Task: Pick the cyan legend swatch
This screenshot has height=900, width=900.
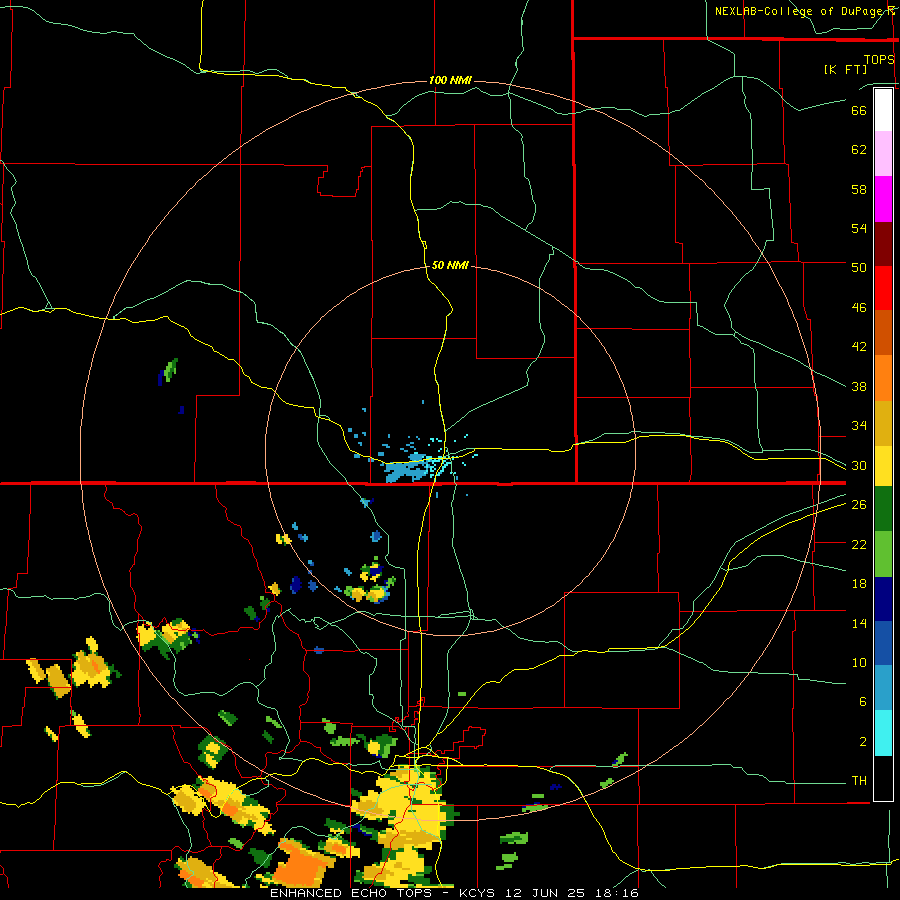Action: [883, 733]
